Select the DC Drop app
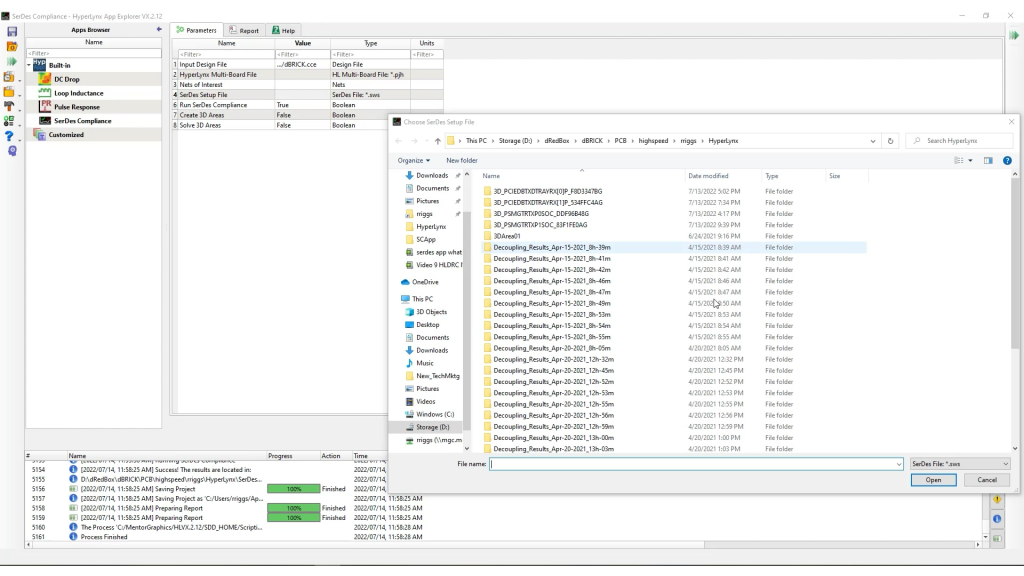The width and height of the screenshot is (1024, 576). (67, 79)
